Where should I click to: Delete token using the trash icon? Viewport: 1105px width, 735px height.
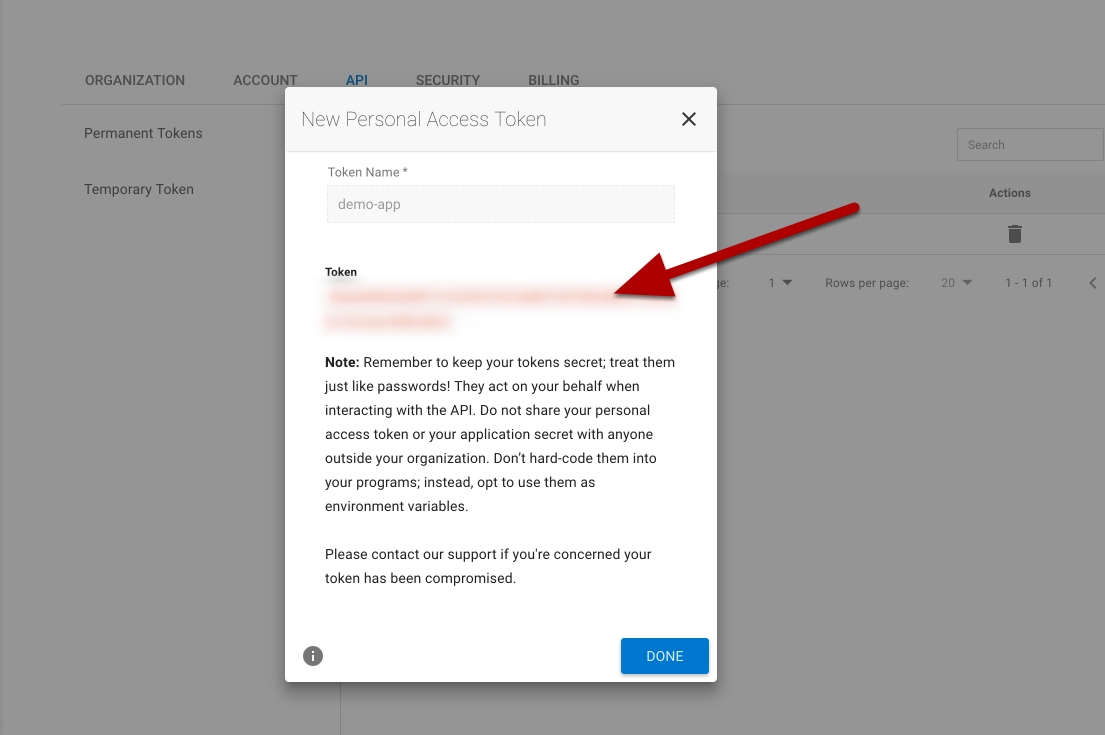[1014, 234]
